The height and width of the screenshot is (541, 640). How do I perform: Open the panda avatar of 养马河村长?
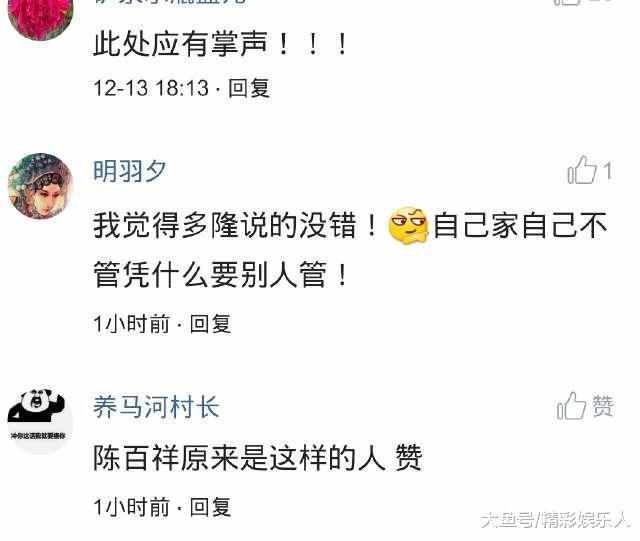tap(40, 421)
